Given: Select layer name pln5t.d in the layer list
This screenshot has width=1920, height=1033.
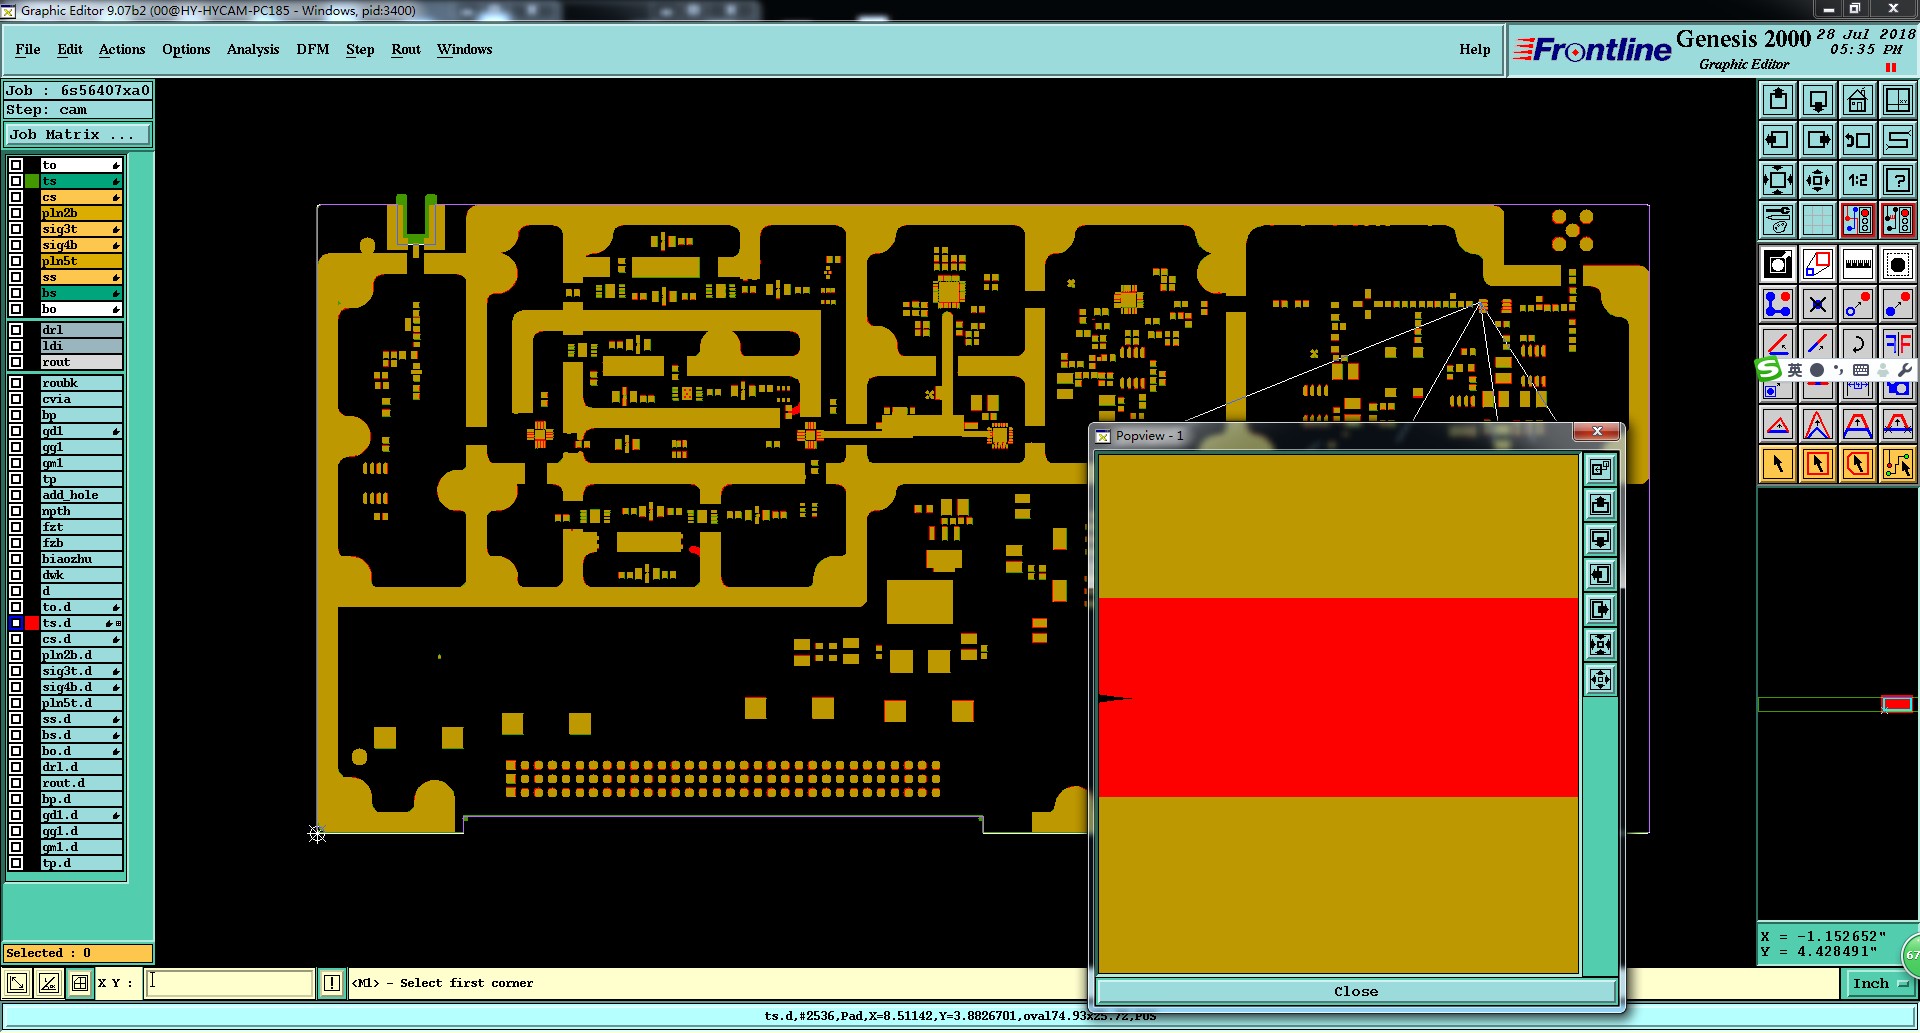Looking at the screenshot, I should pos(81,703).
